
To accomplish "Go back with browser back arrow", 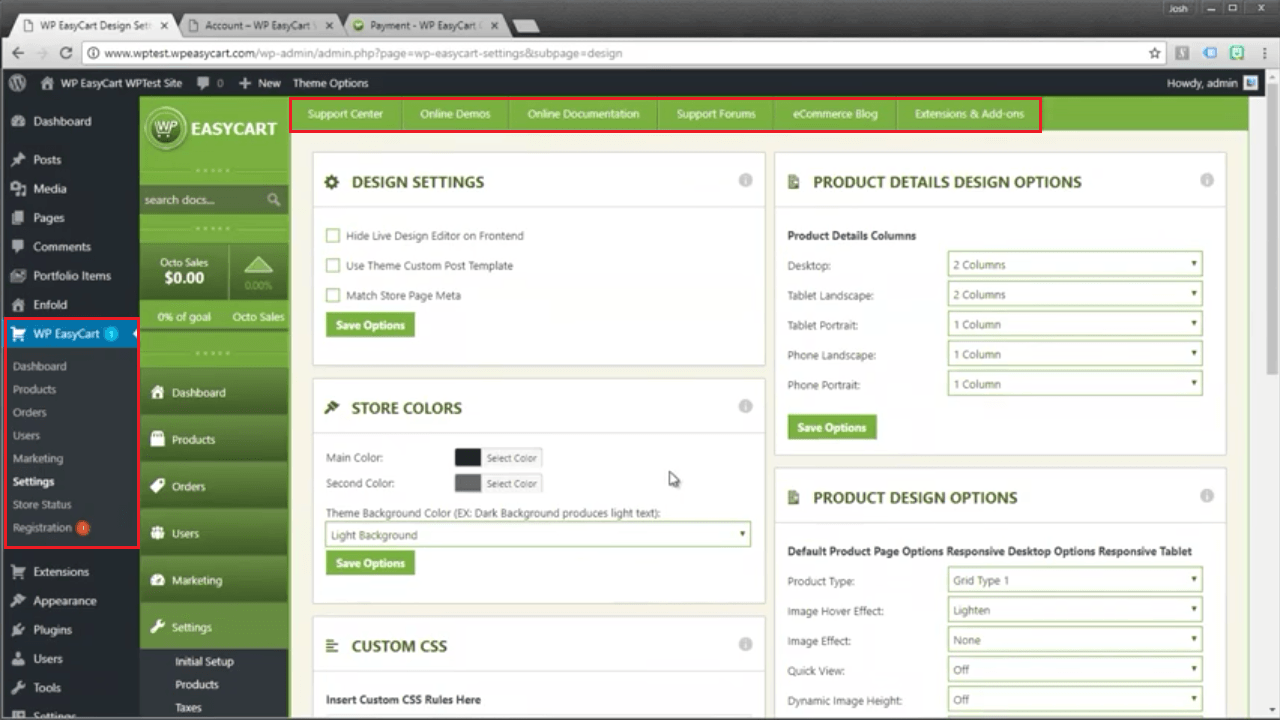I will [18, 53].
